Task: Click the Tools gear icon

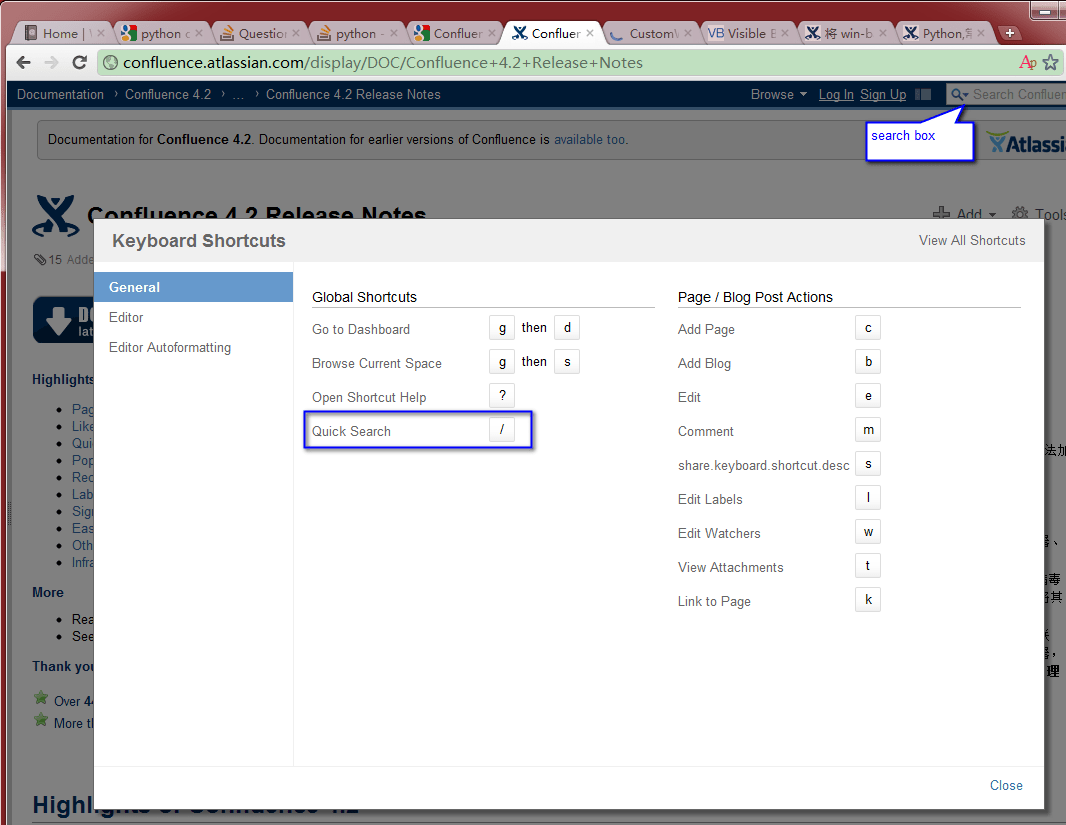Action: click(x=1020, y=213)
